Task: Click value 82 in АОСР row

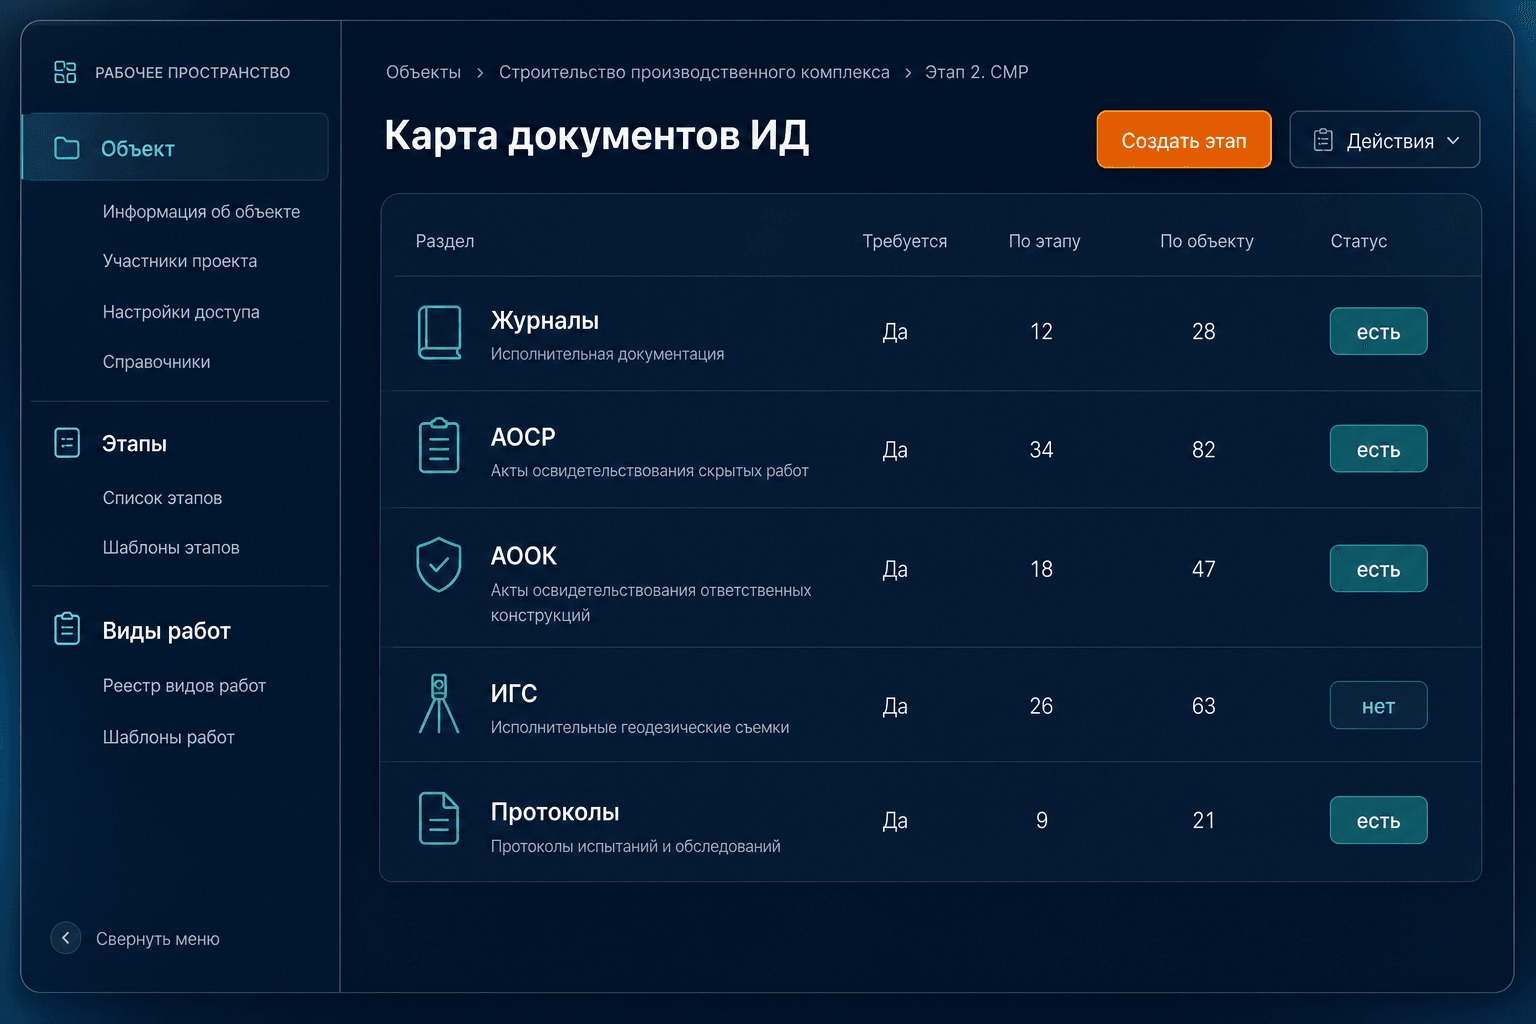Action: 1203,450
